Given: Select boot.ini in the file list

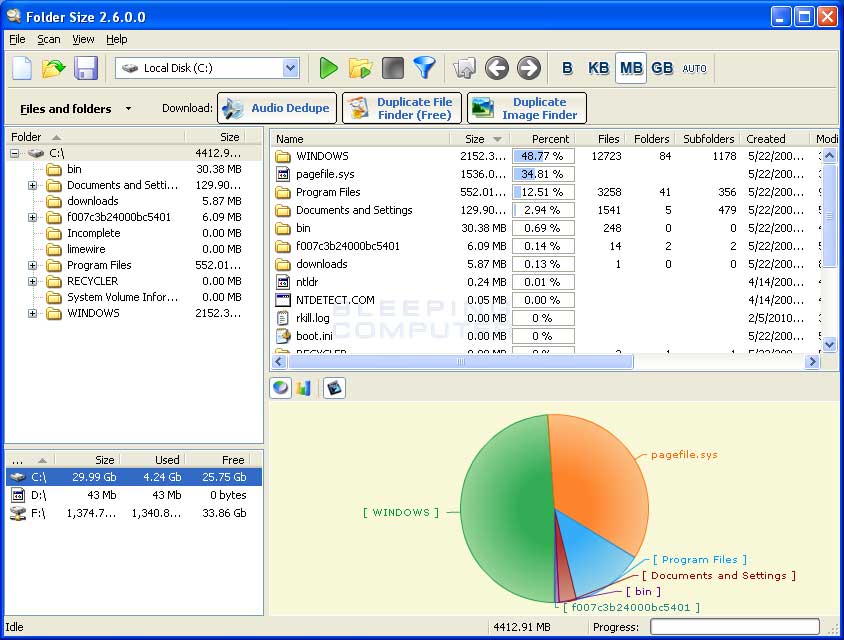Looking at the screenshot, I should coord(314,336).
